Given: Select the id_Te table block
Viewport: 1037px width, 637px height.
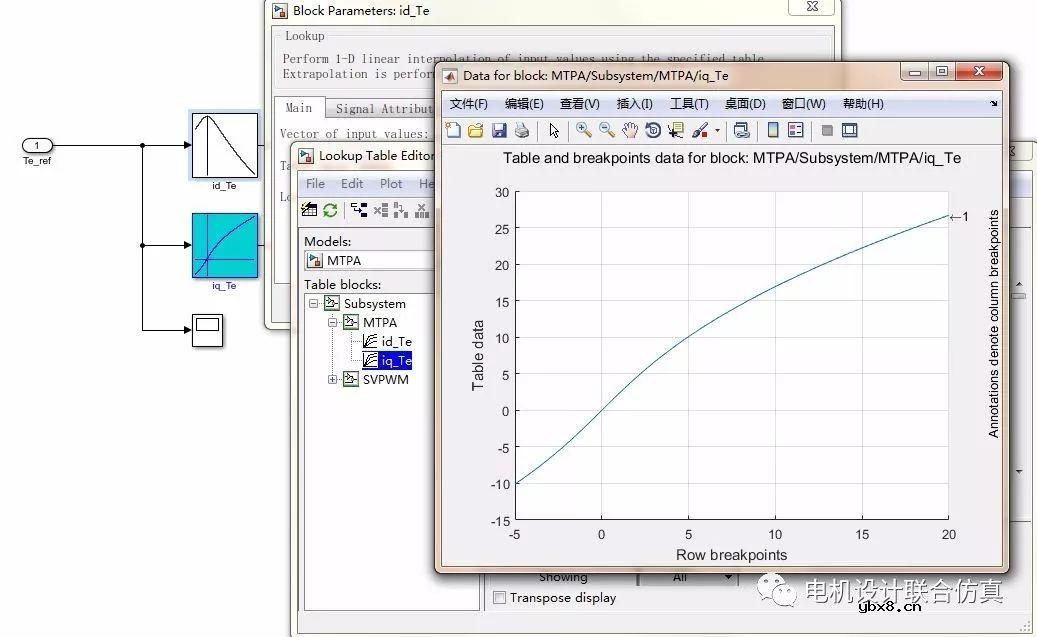Looking at the screenshot, I should 396,342.
